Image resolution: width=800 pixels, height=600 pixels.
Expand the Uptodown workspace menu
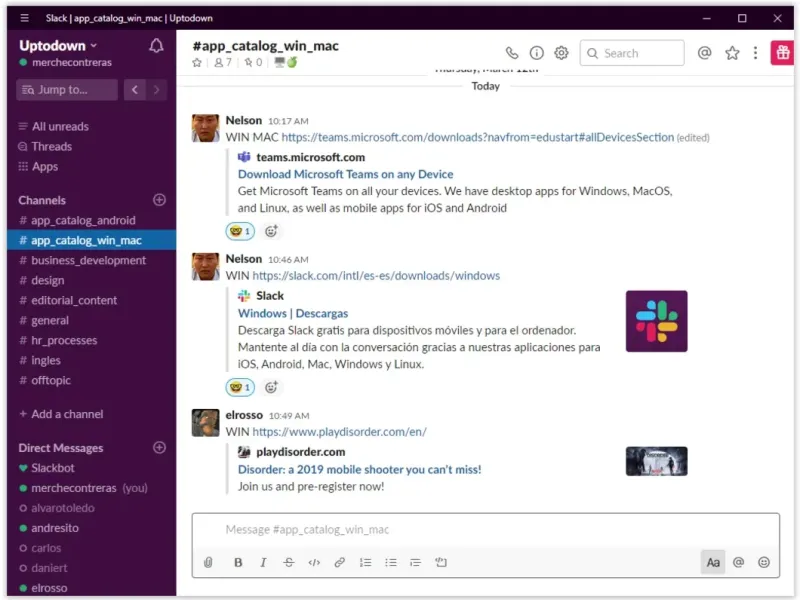pyautogui.click(x=58, y=46)
